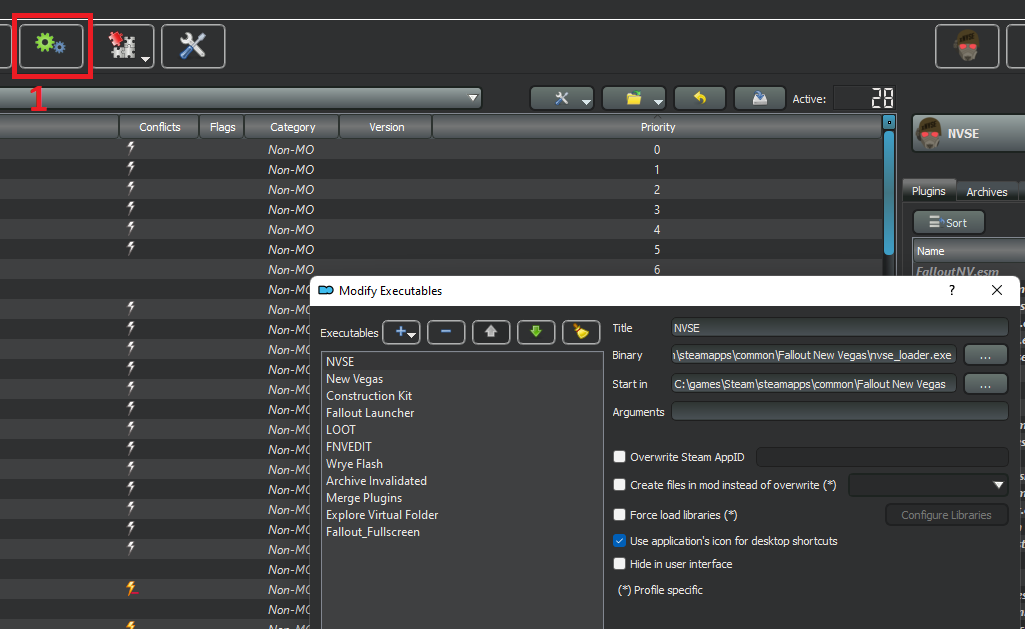Image resolution: width=1025 pixels, height=629 pixels.
Task: Select Wrye Flash executable
Action: pos(462,464)
